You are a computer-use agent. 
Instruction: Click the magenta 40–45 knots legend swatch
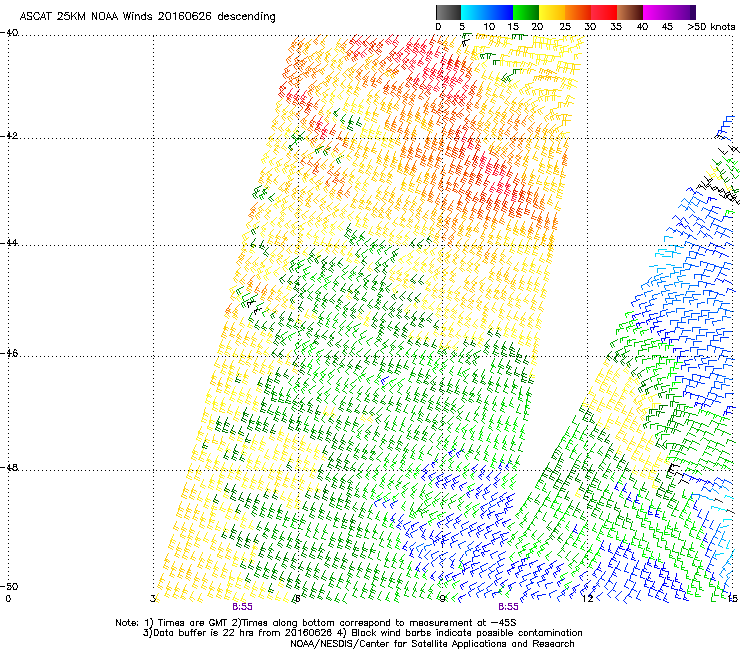pyautogui.click(x=656, y=12)
